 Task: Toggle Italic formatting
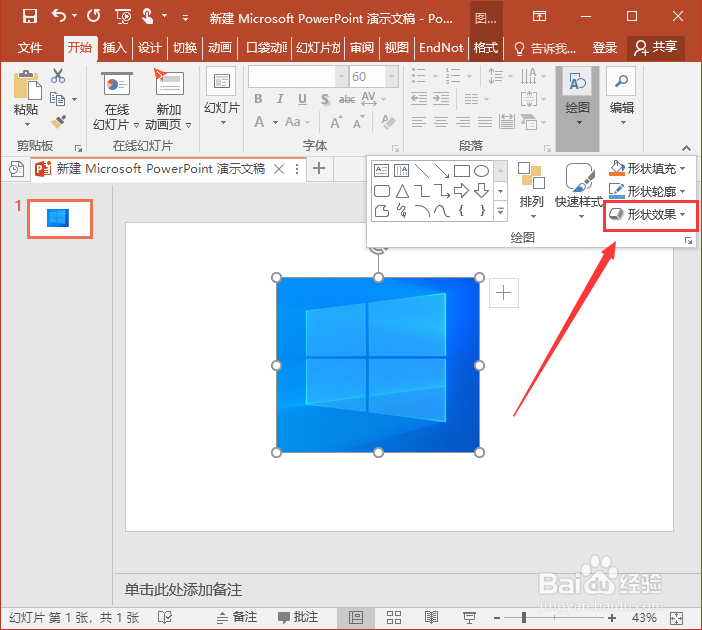[x=280, y=99]
